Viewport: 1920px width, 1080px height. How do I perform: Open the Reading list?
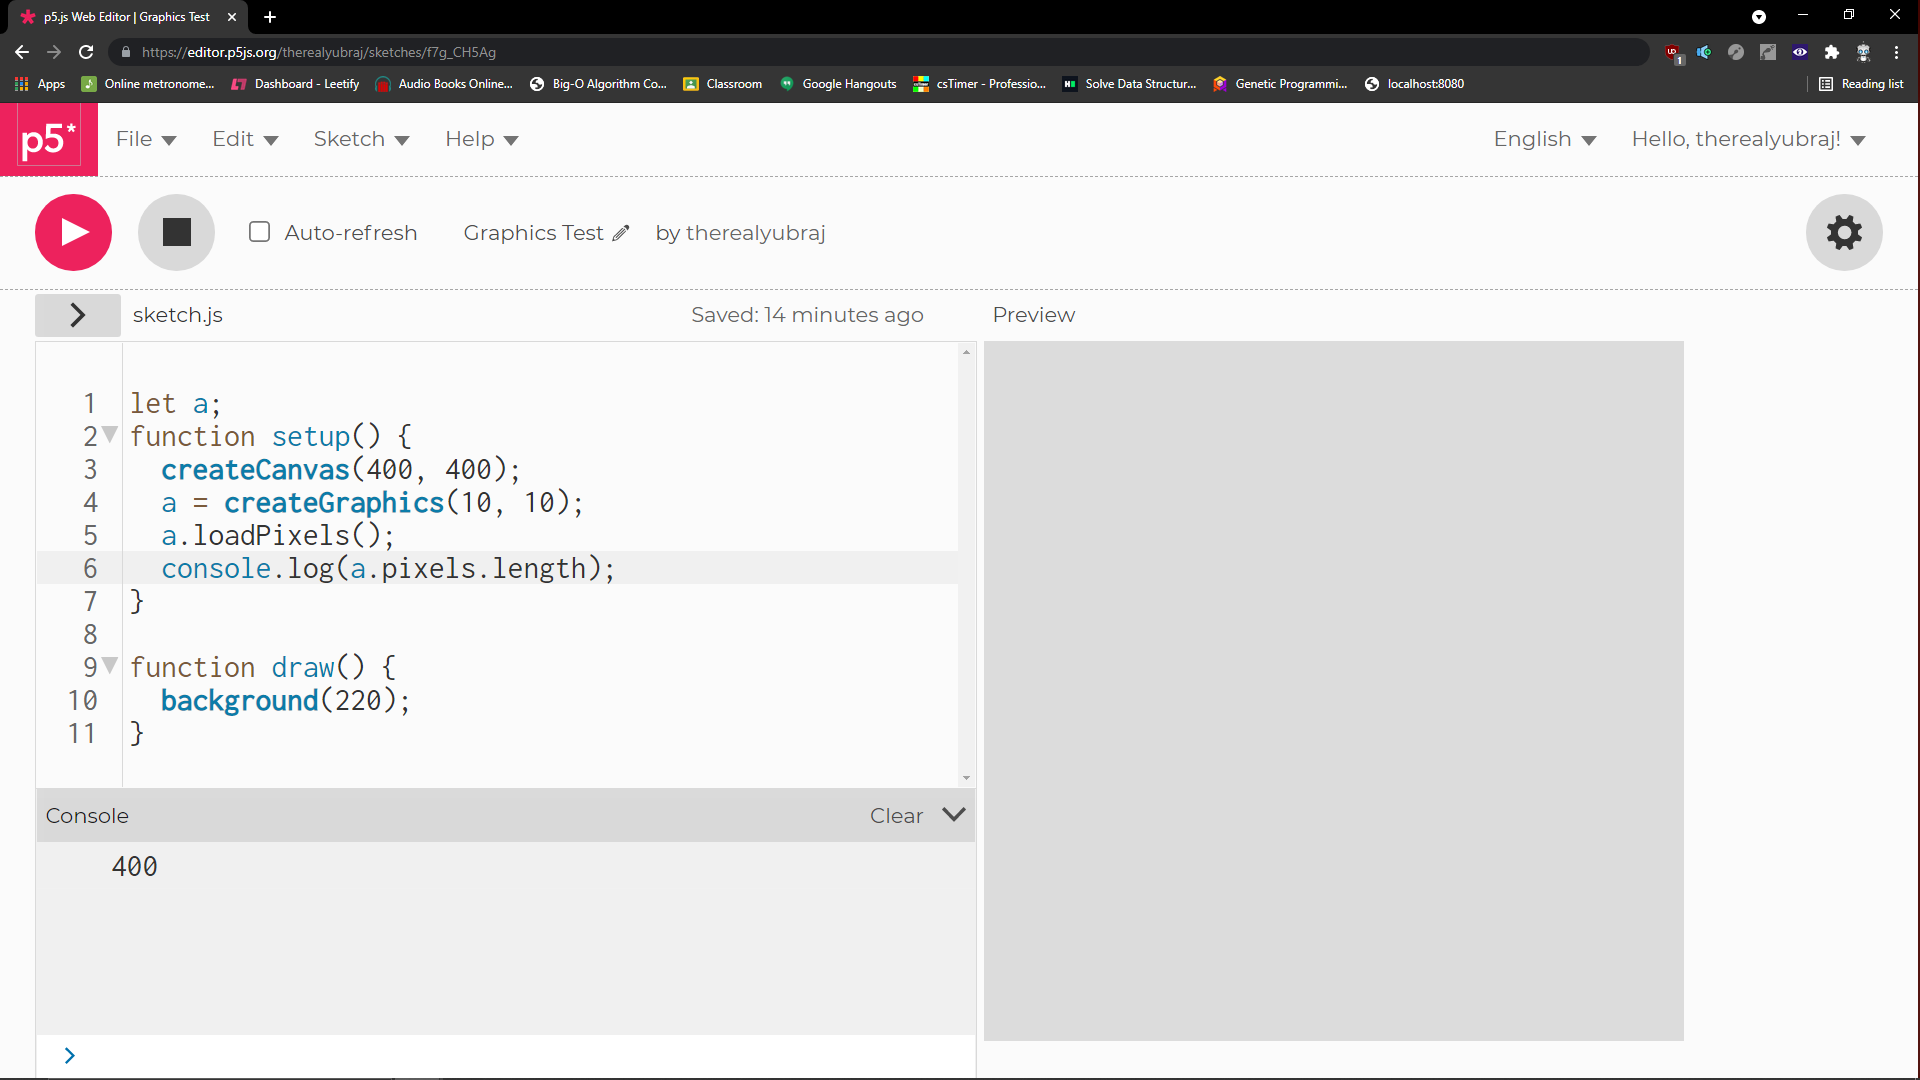click(x=1862, y=84)
